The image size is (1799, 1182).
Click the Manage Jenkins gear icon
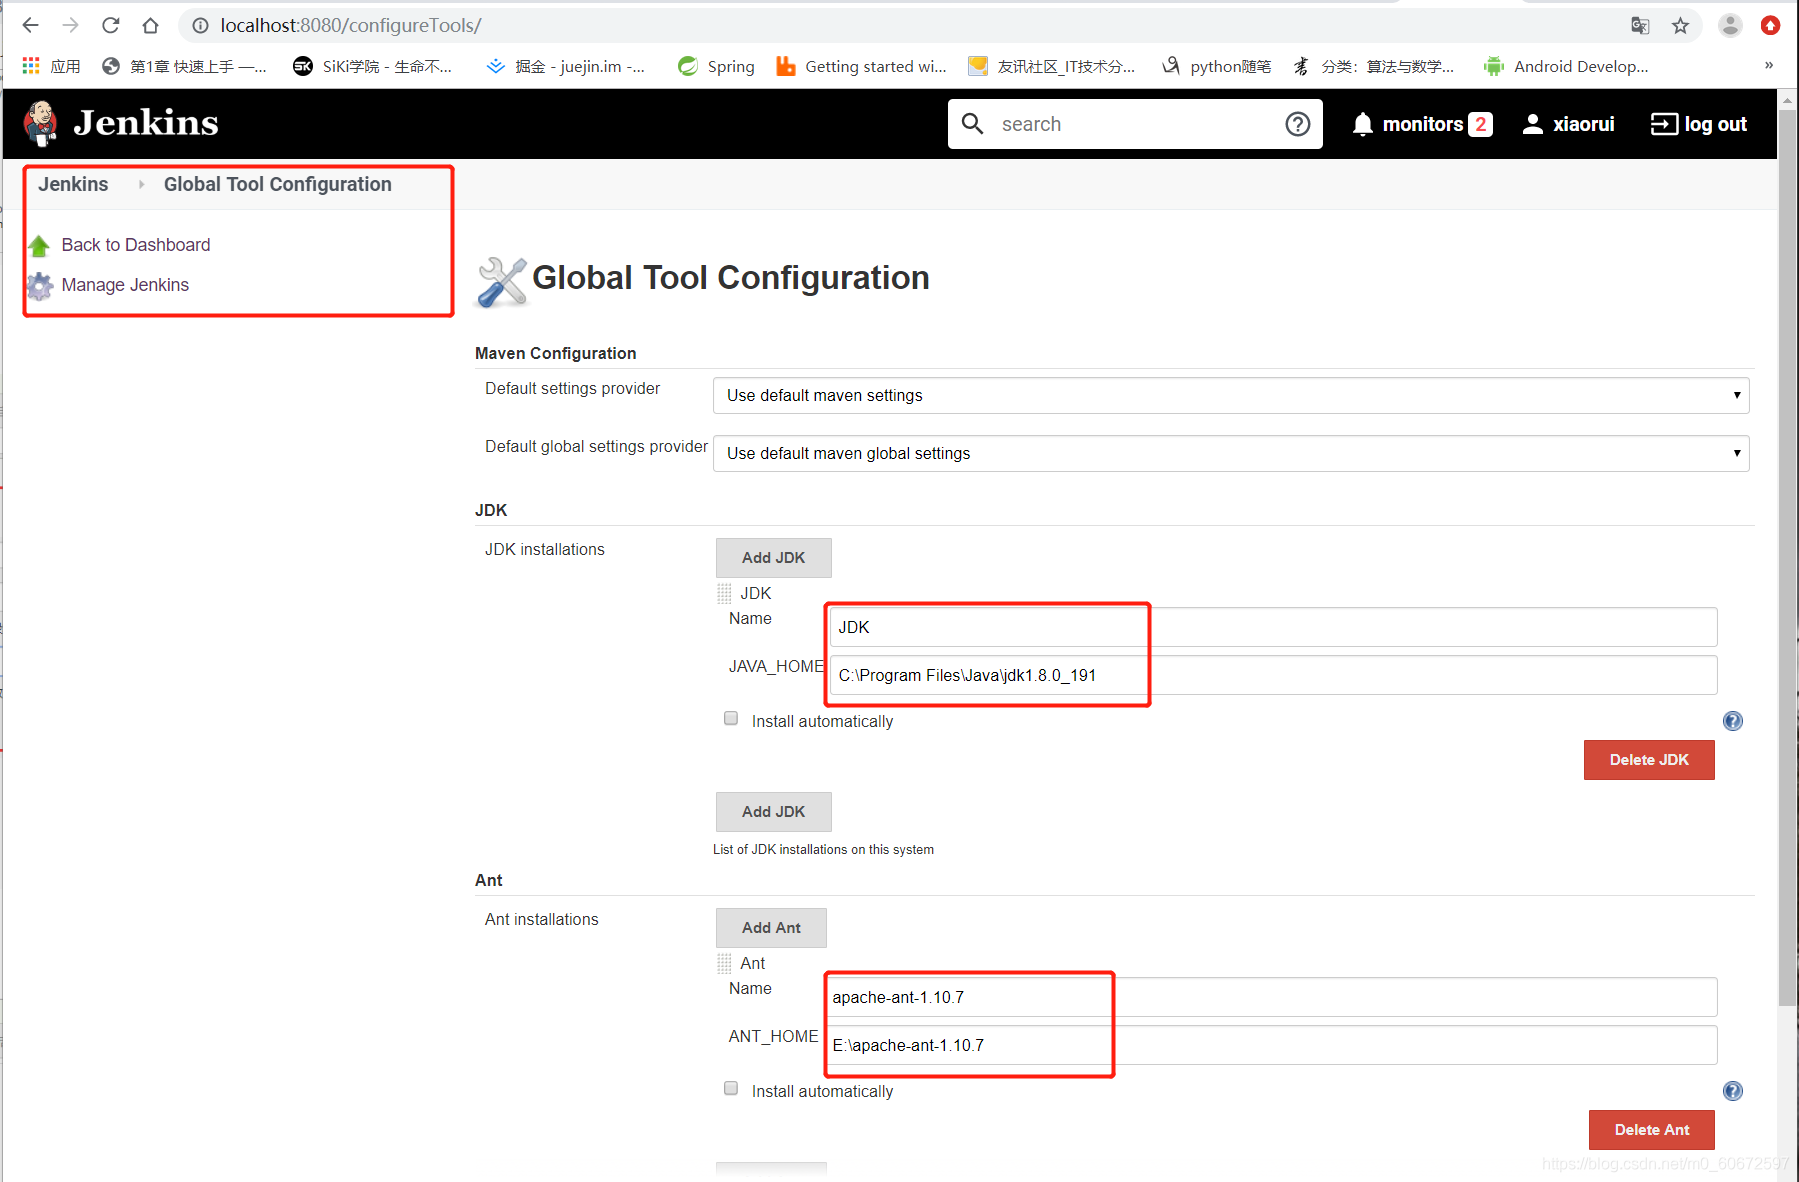(39, 286)
